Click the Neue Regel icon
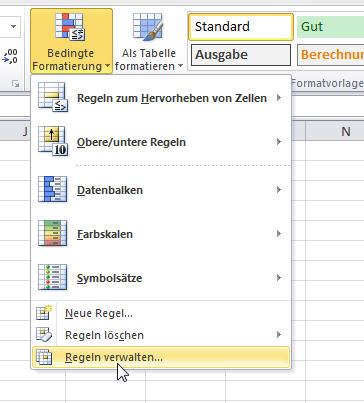The width and height of the screenshot is (364, 403). pyautogui.click(x=44, y=312)
